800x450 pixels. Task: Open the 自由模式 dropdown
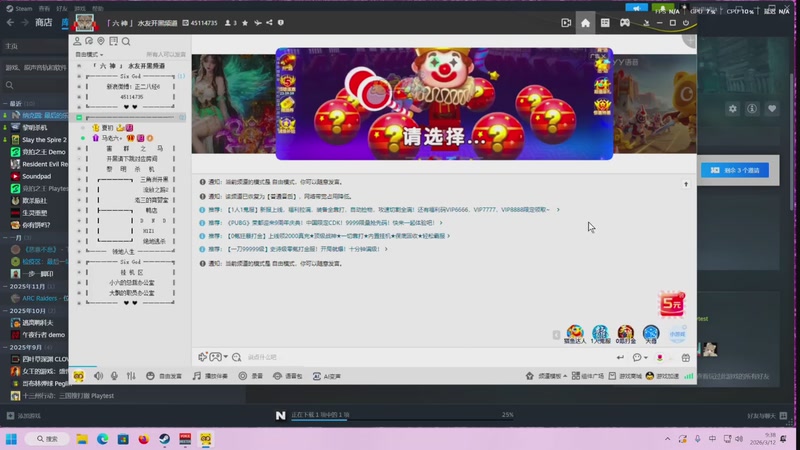pos(89,55)
